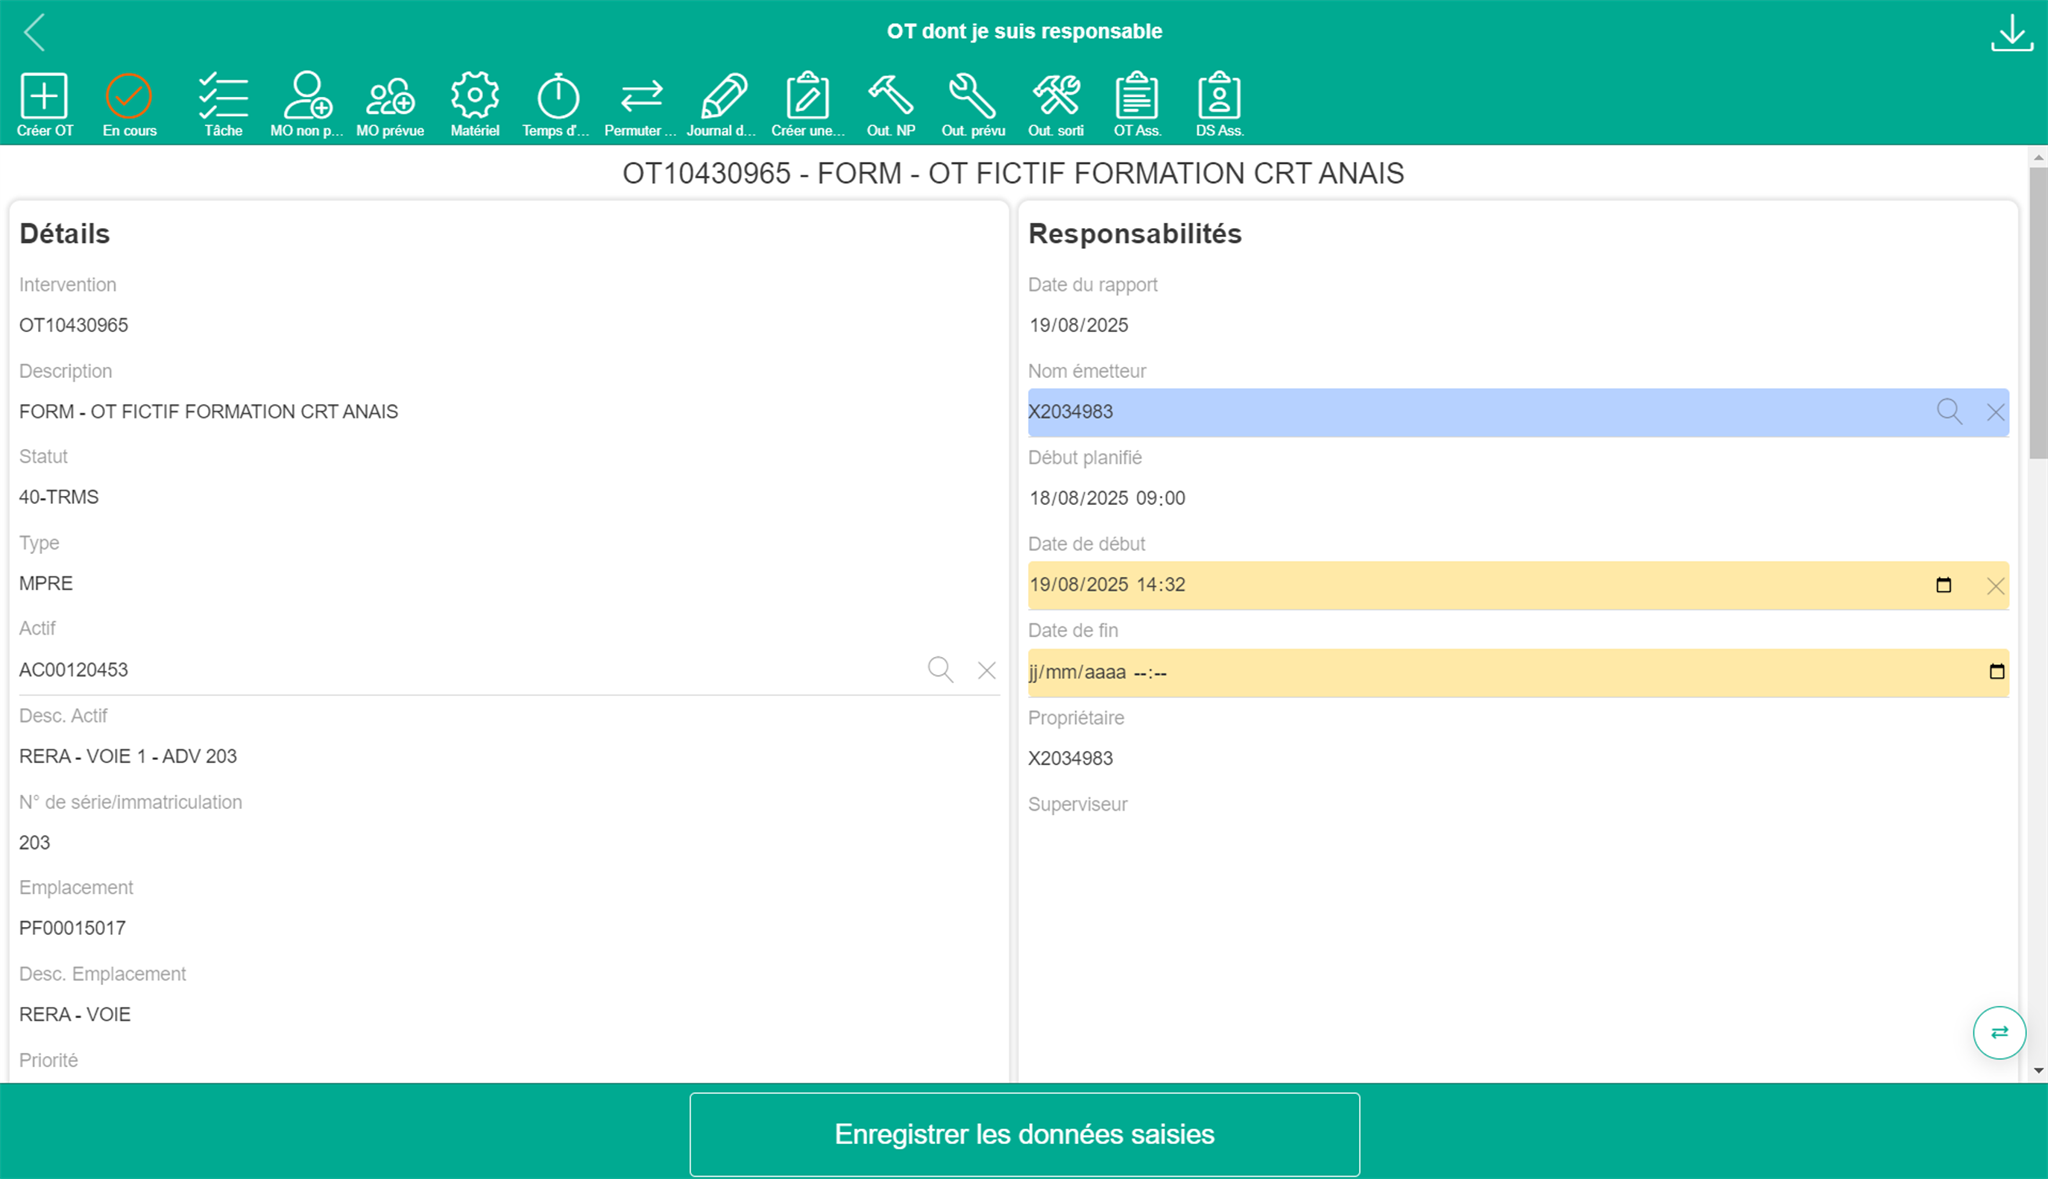Open the Matériel gear icon
The height and width of the screenshot is (1179, 2048).
tap(474, 97)
